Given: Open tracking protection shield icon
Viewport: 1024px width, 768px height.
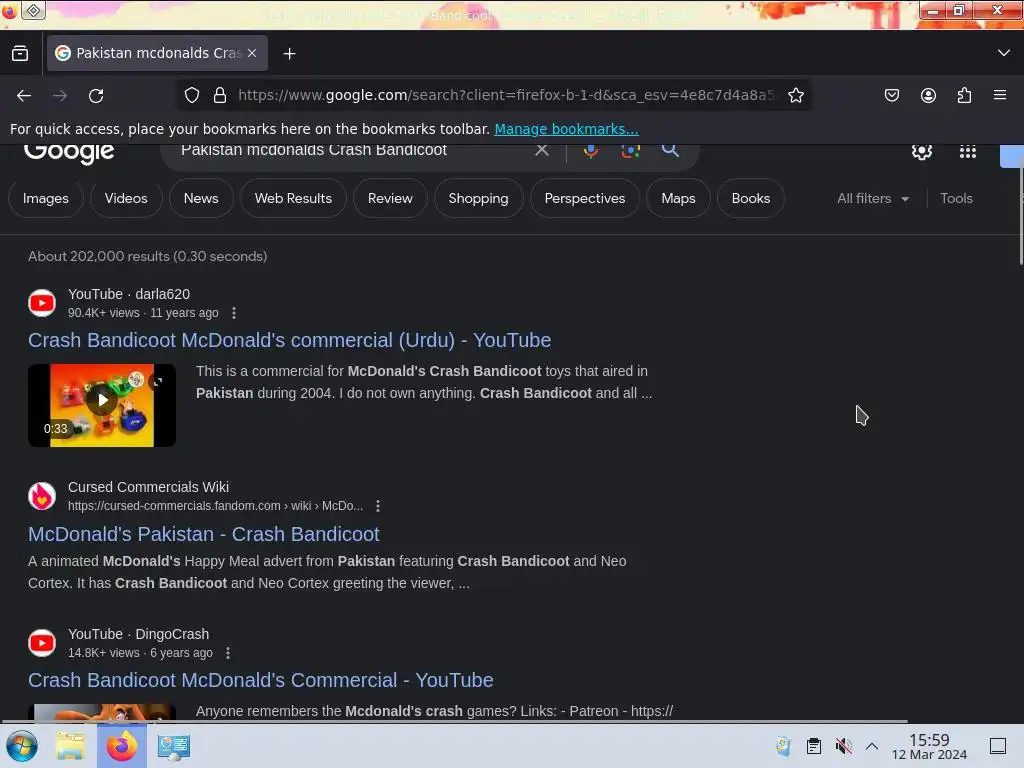Looking at the screenshot, I should (191, 95).
